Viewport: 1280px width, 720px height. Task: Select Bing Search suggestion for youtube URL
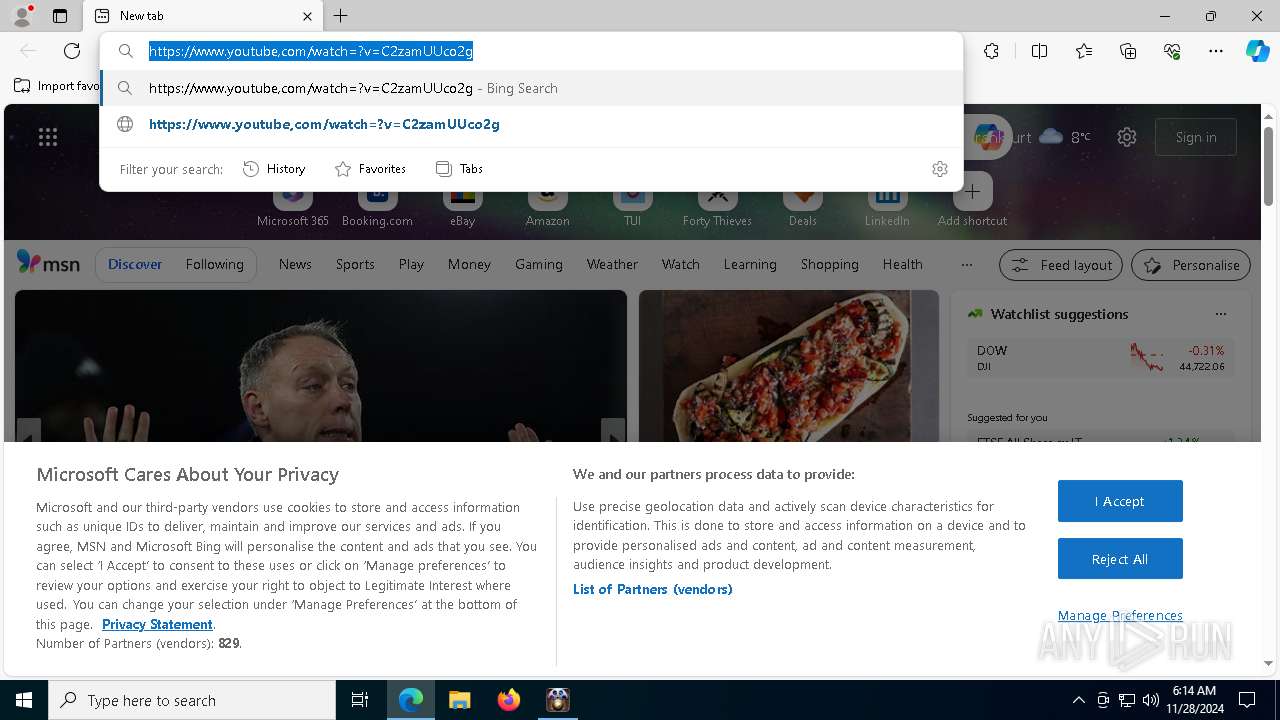531,88
